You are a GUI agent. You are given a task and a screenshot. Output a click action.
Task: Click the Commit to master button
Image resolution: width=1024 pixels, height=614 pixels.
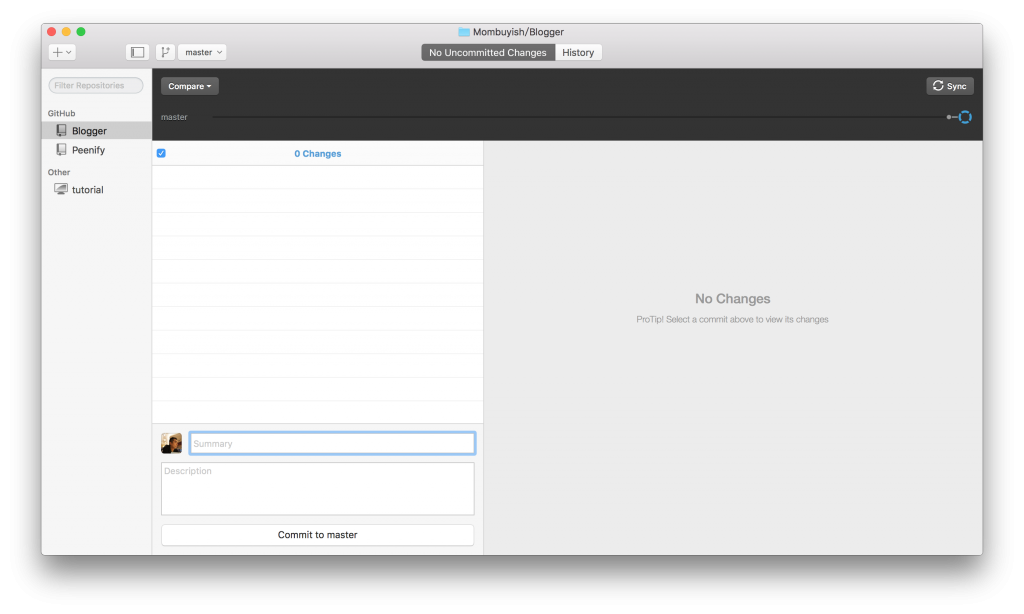[317, 535]
